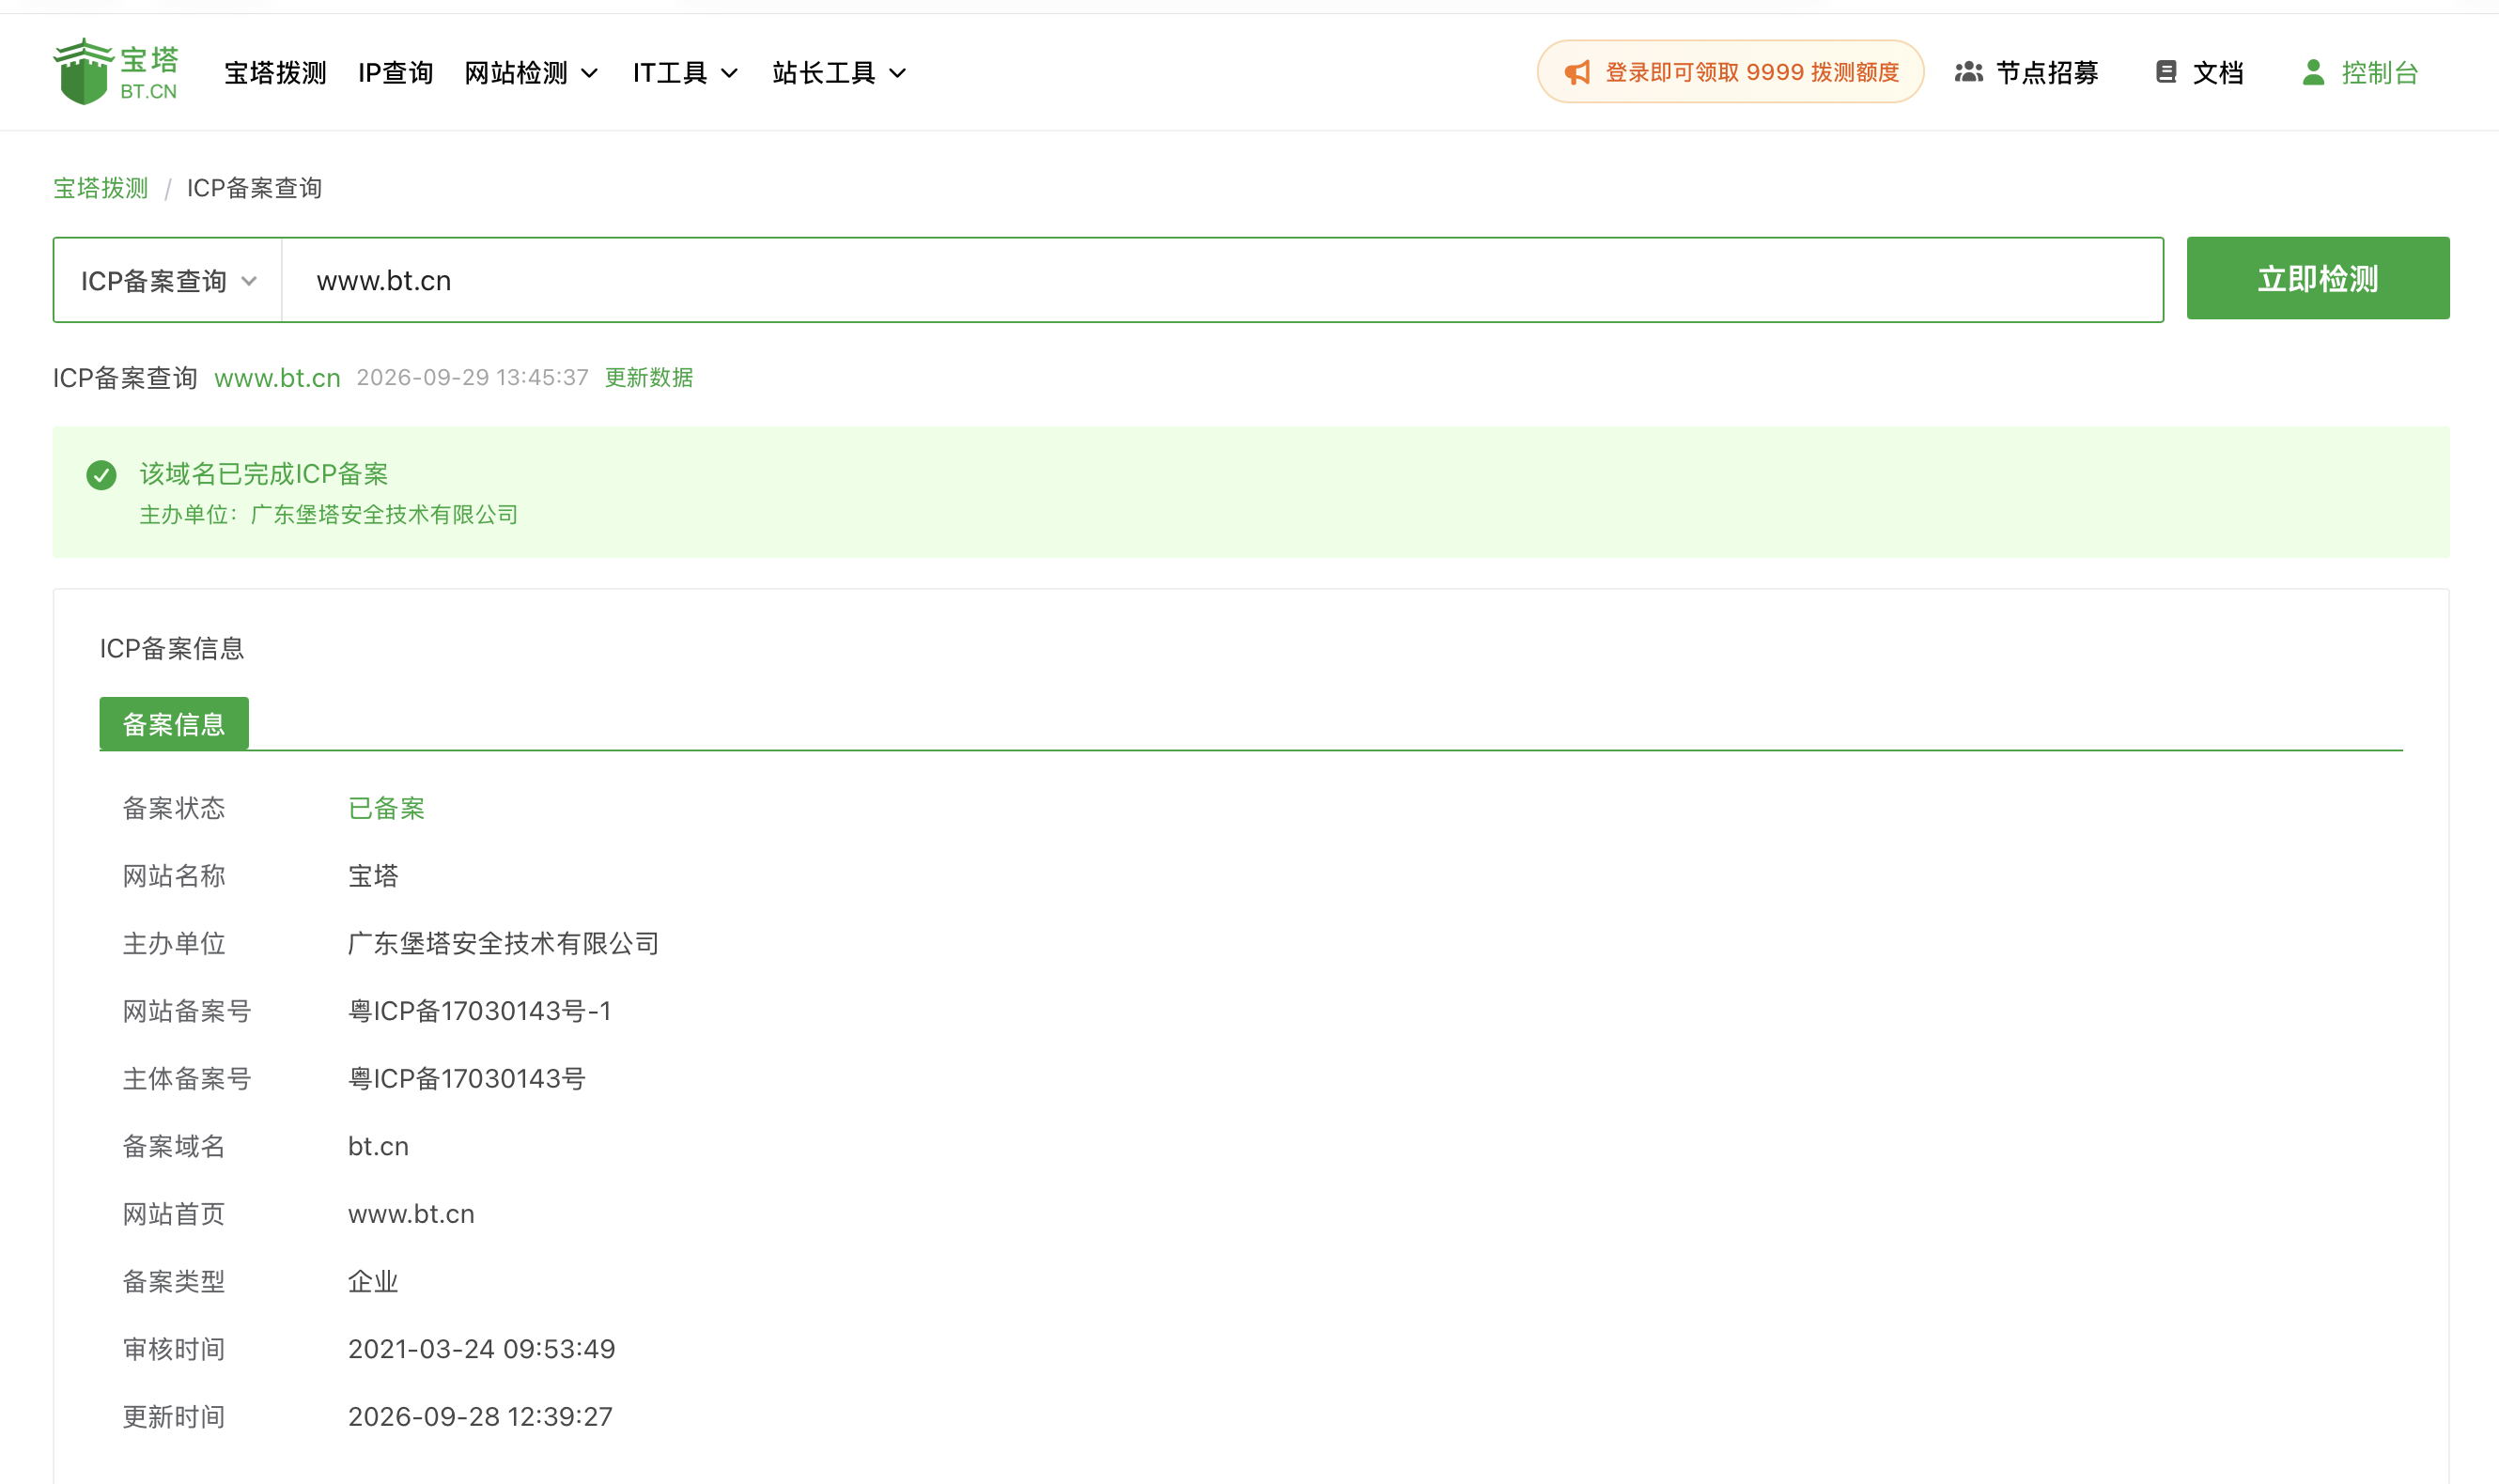Expand 网站检测 dropdown menu
The width and height of the screenshot is (2499, 1484).
pos(531,73)
